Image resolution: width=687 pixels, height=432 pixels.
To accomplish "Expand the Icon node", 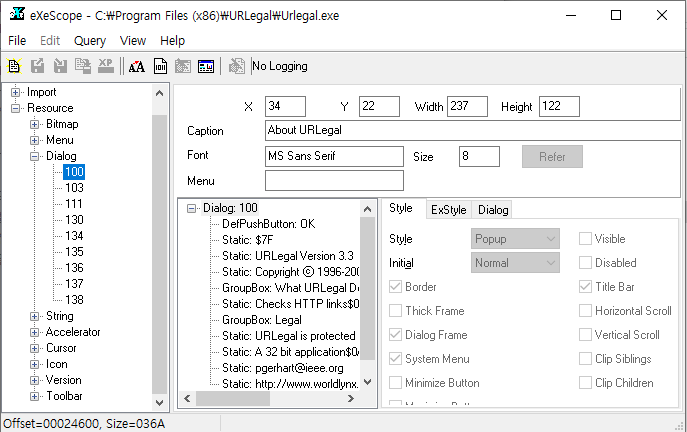I will 35,365.
